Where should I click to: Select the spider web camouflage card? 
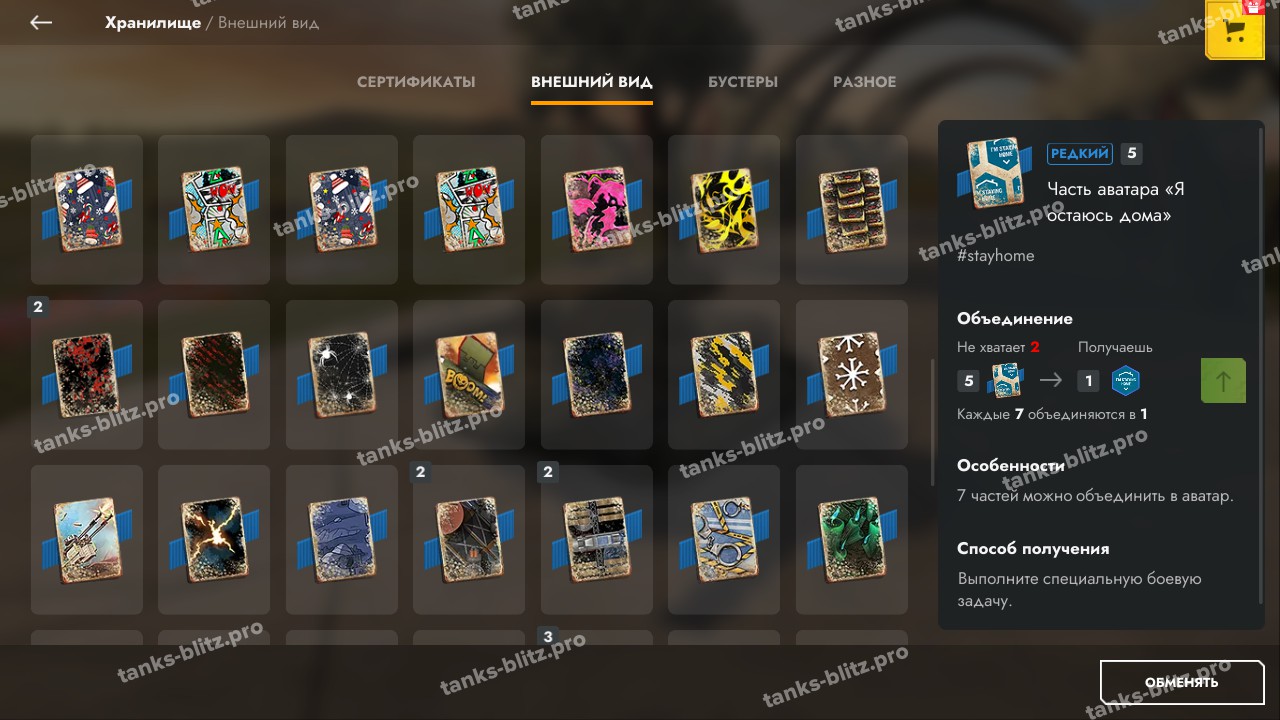tap(342, 374)
